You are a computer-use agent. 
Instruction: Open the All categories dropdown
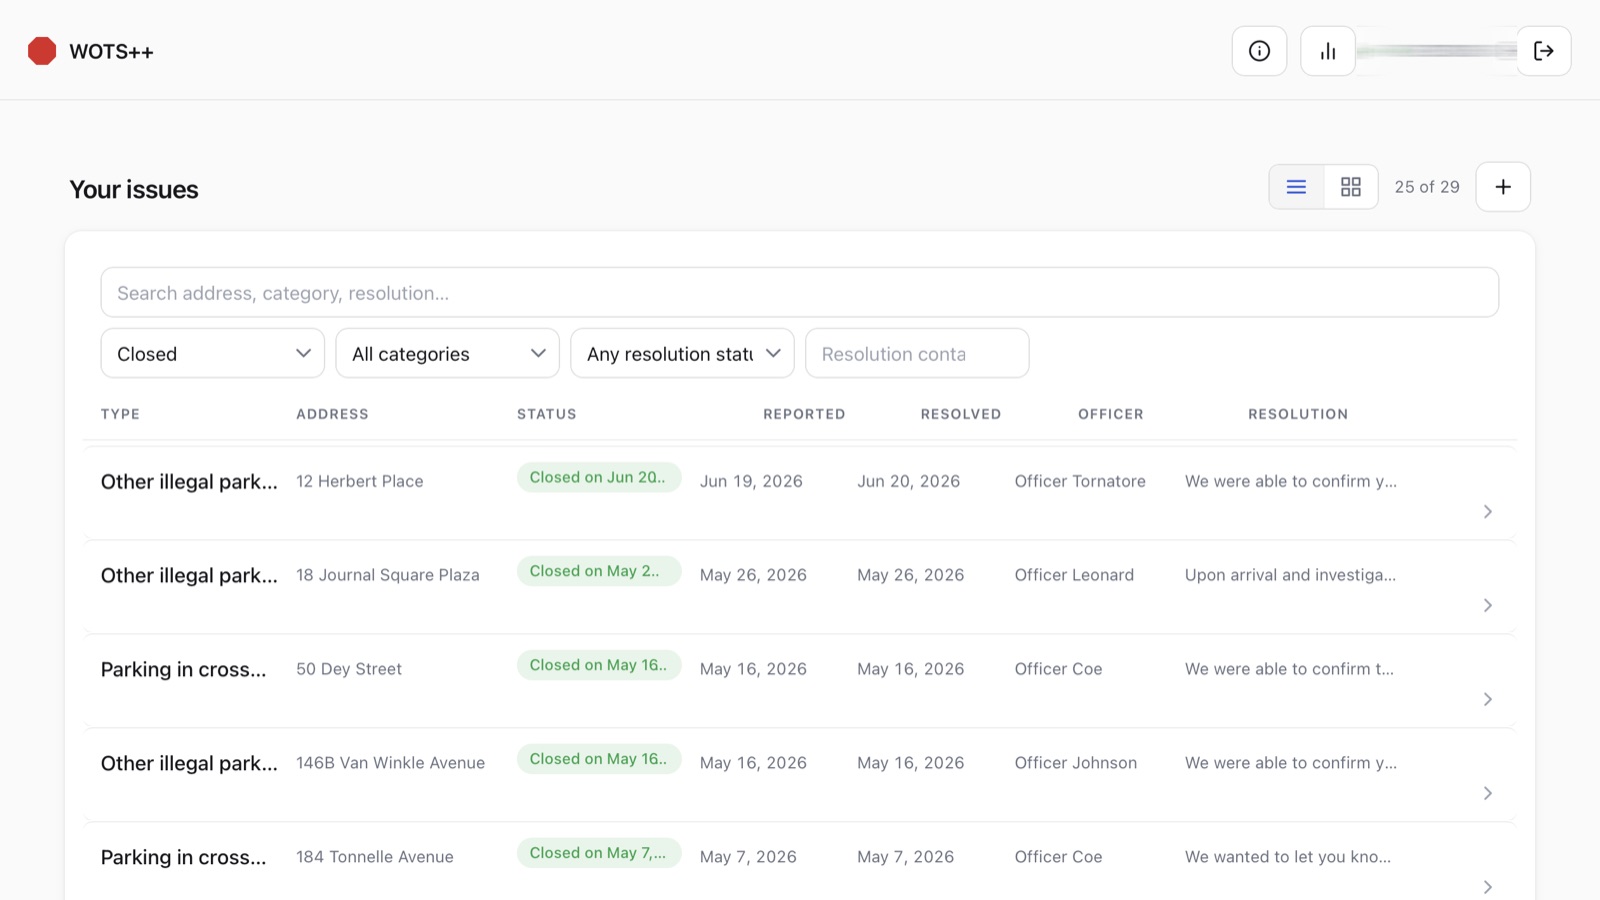click(447, 354)
